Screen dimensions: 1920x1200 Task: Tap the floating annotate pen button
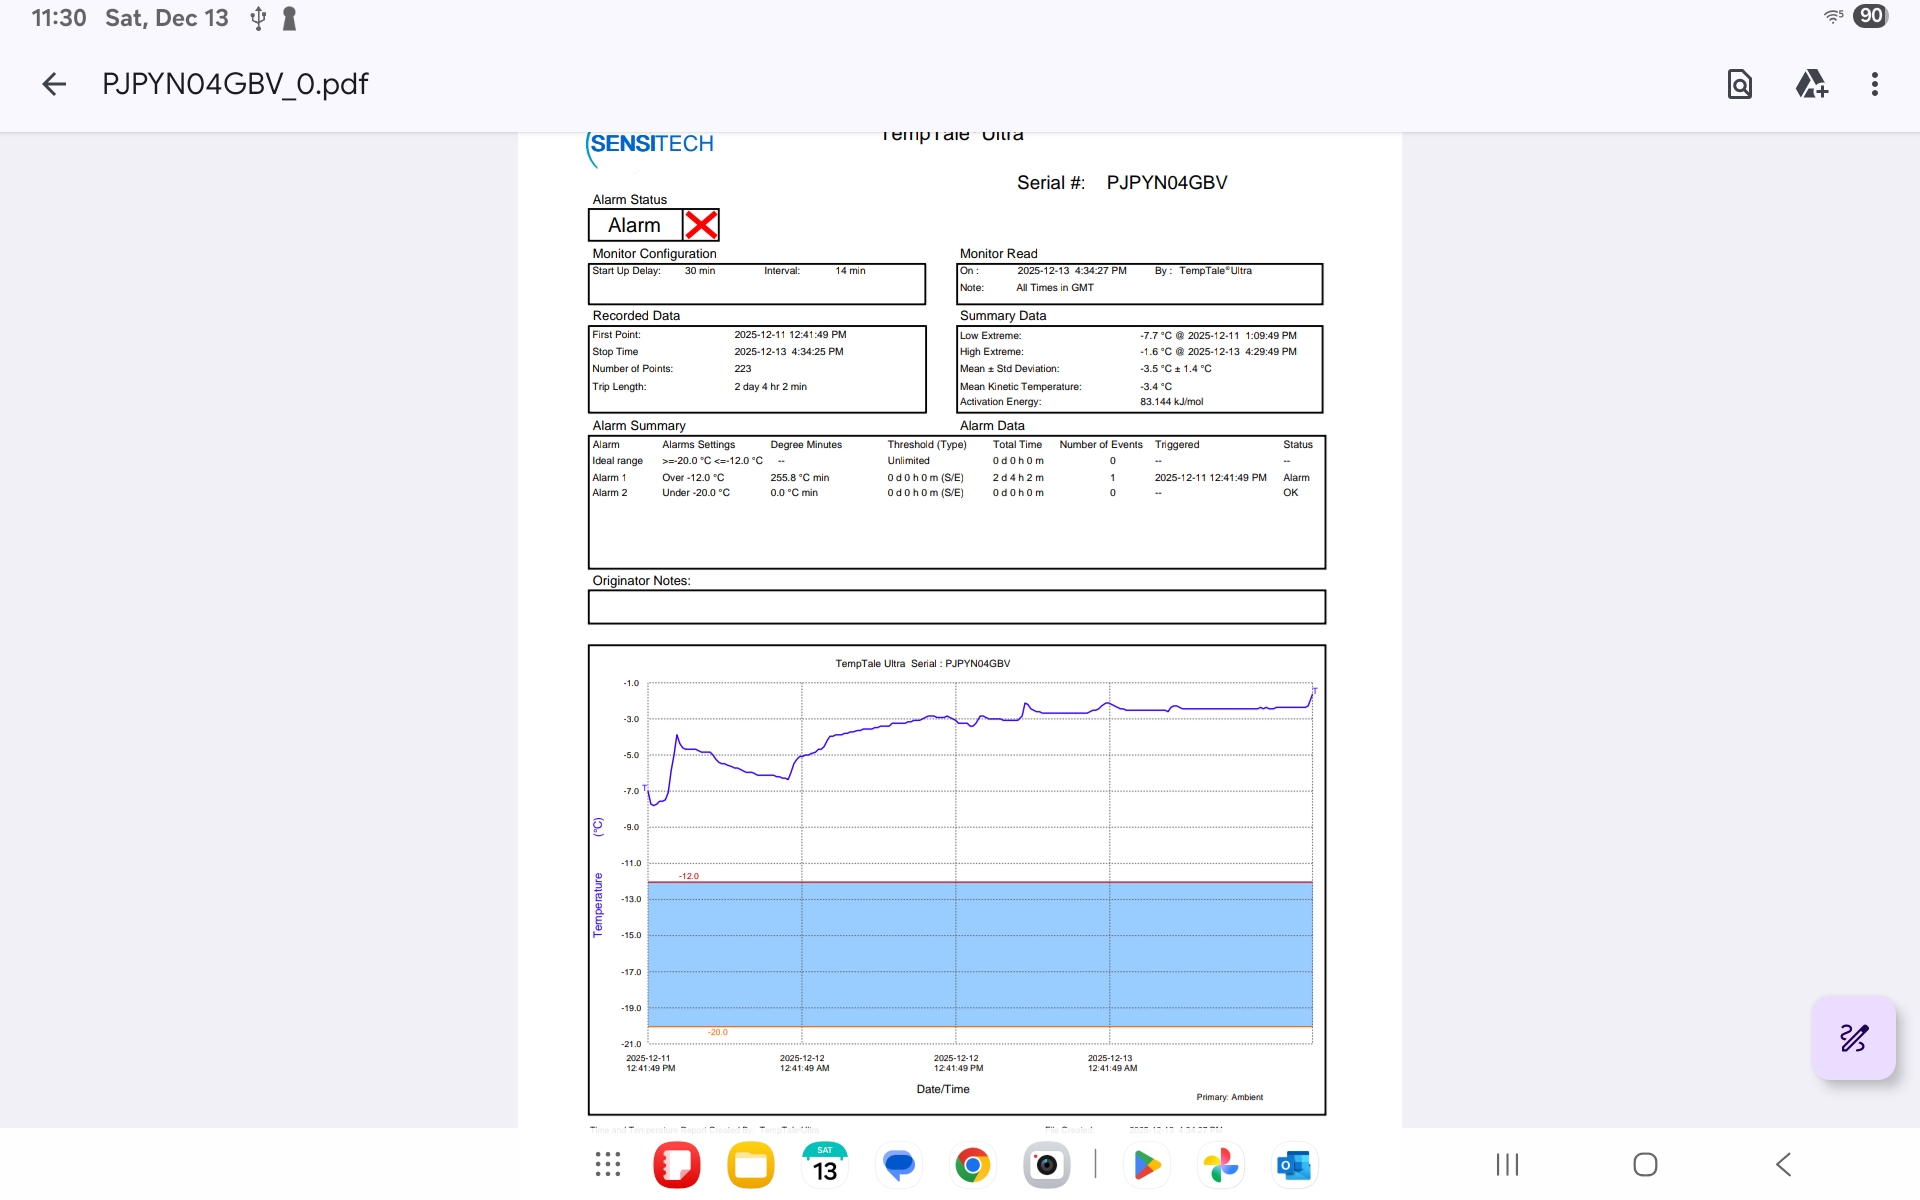[1853, 1038]
